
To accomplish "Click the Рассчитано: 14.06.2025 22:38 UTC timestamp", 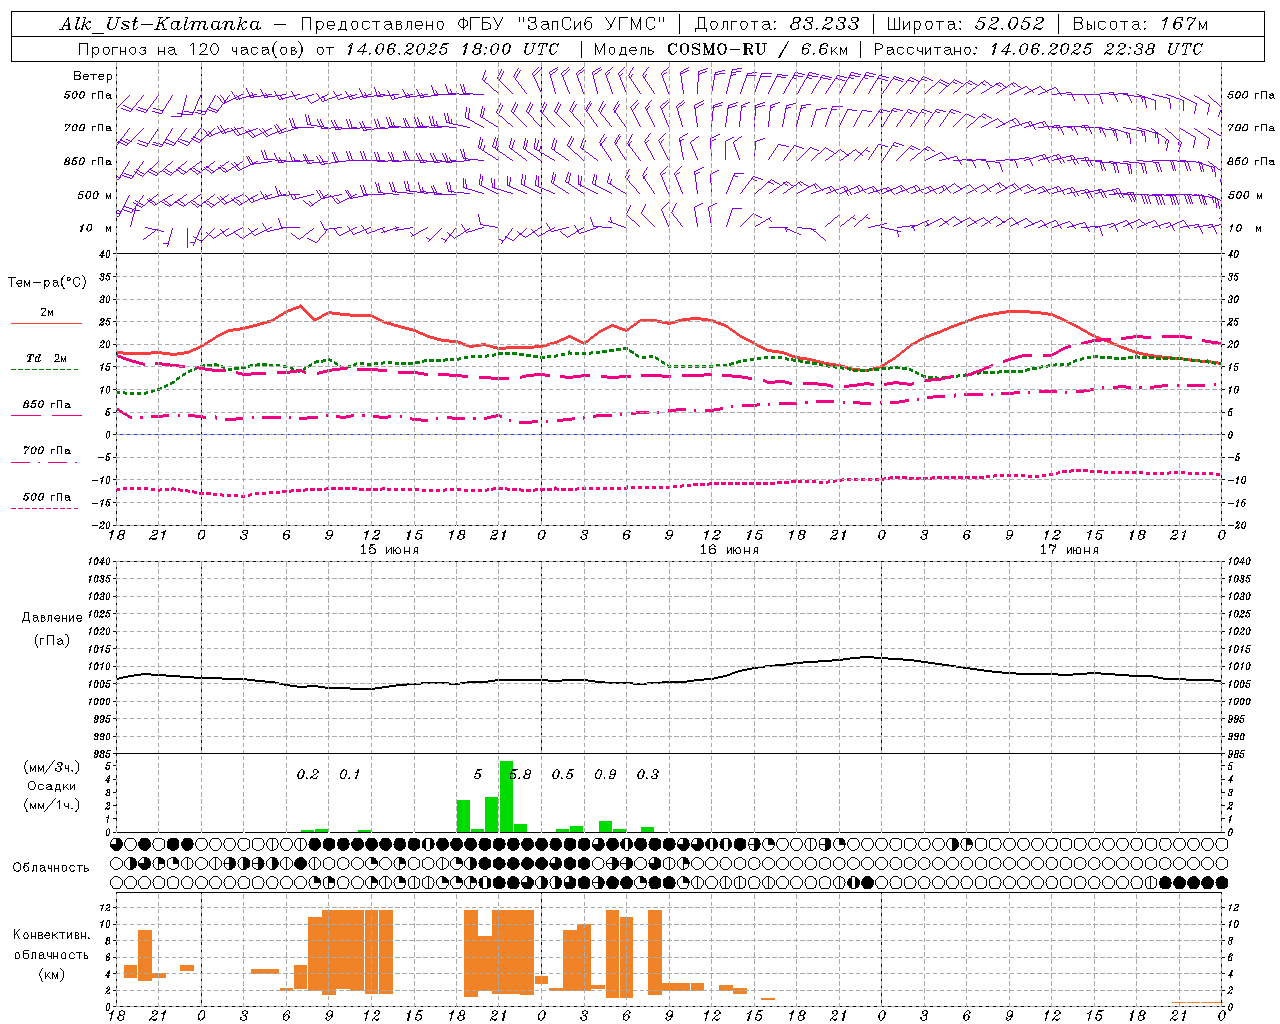I will [1039, 49].
